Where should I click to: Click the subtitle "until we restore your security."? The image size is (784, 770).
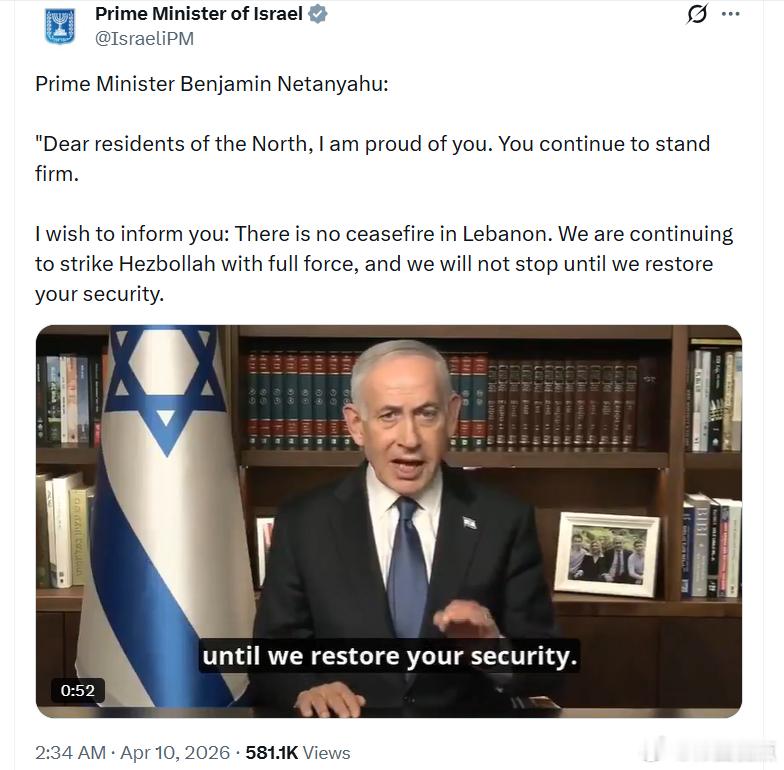390,656
